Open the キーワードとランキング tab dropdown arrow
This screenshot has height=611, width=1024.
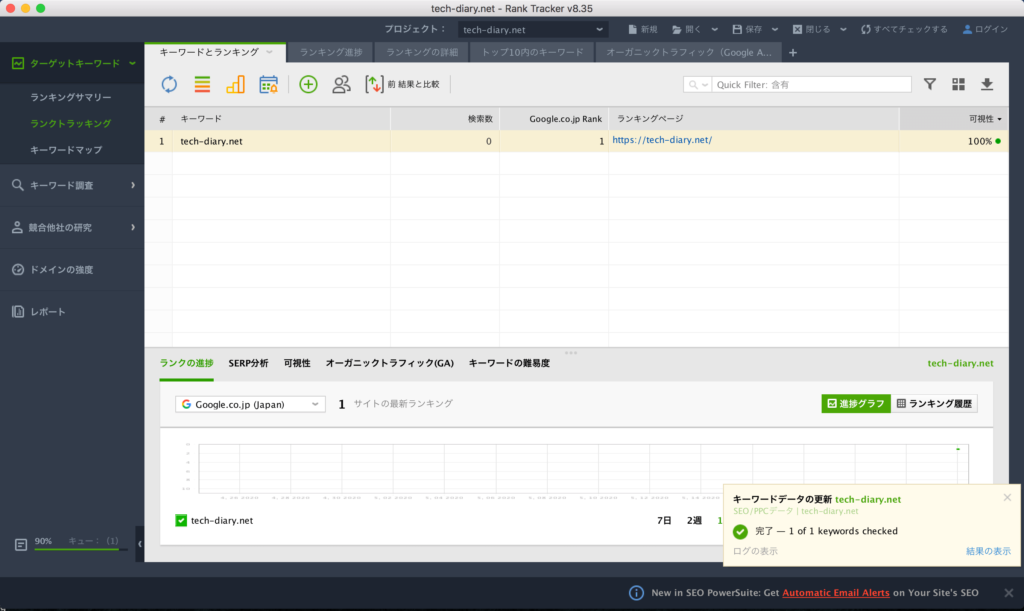[x=269, y=52]
